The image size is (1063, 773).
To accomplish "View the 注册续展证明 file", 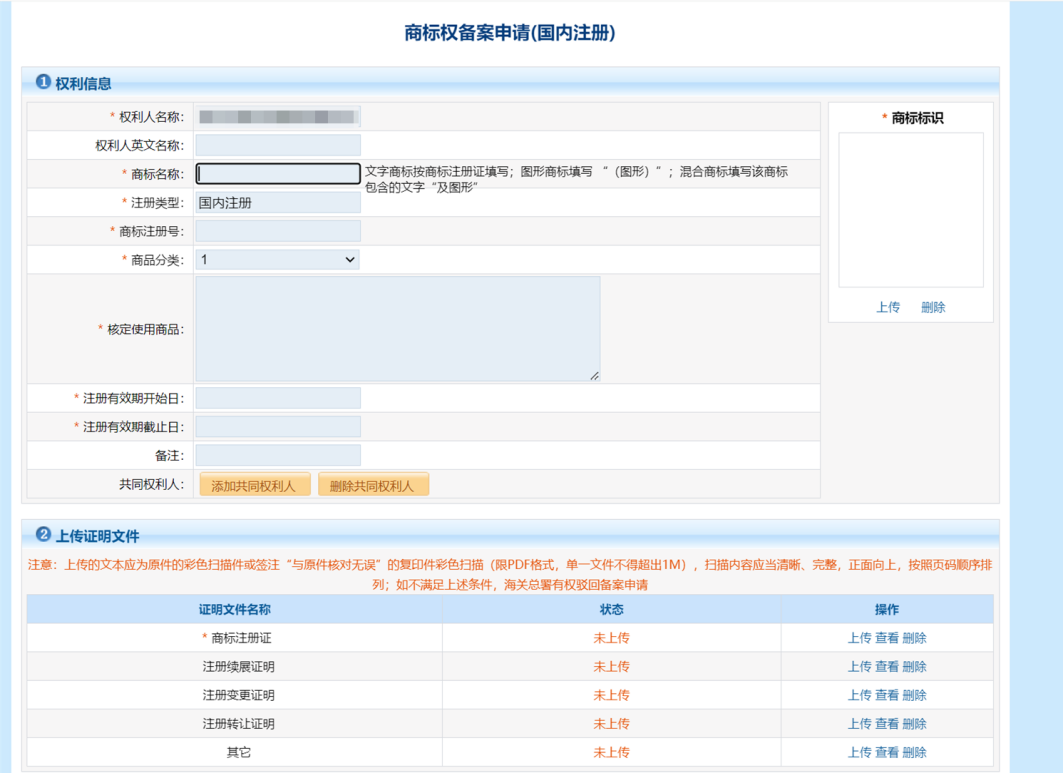I will [887, 667].
